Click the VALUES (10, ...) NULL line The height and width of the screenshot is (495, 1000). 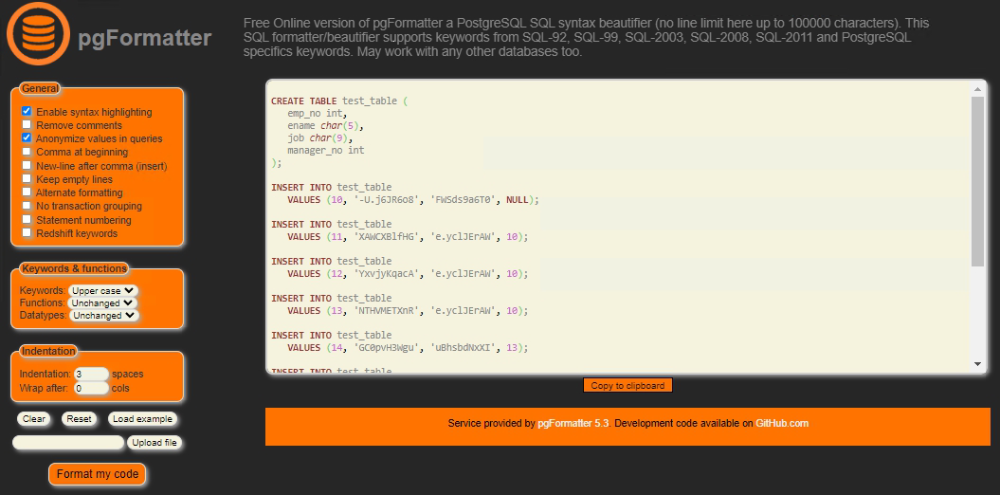pos(413,200)
